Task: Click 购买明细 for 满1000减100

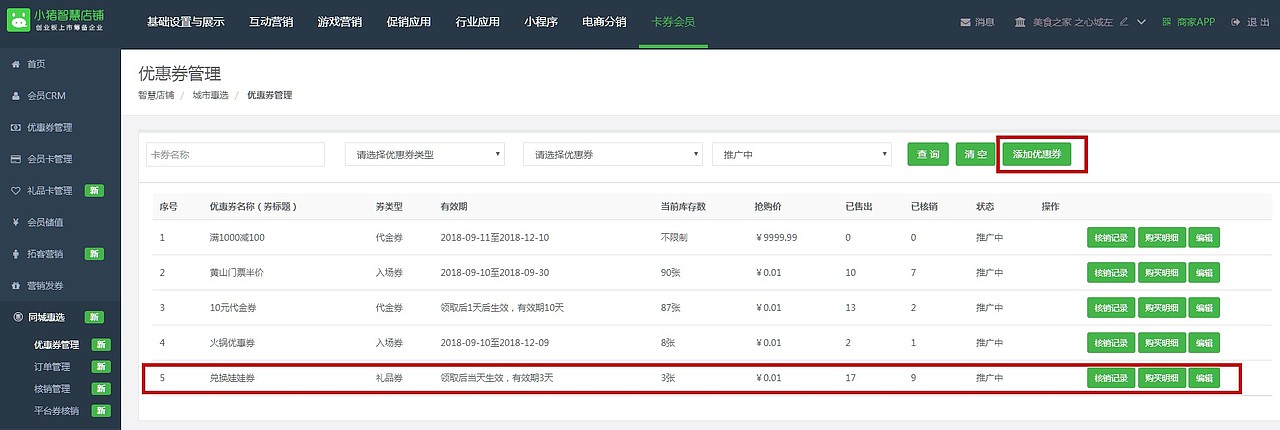Action: coord(1162,238)
